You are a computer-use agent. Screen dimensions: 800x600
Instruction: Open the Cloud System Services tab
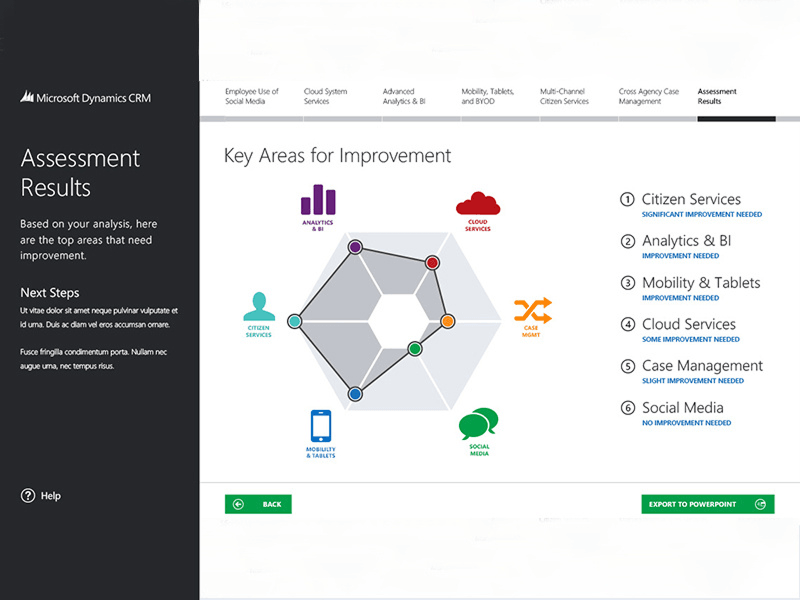(x=326, y=96)
